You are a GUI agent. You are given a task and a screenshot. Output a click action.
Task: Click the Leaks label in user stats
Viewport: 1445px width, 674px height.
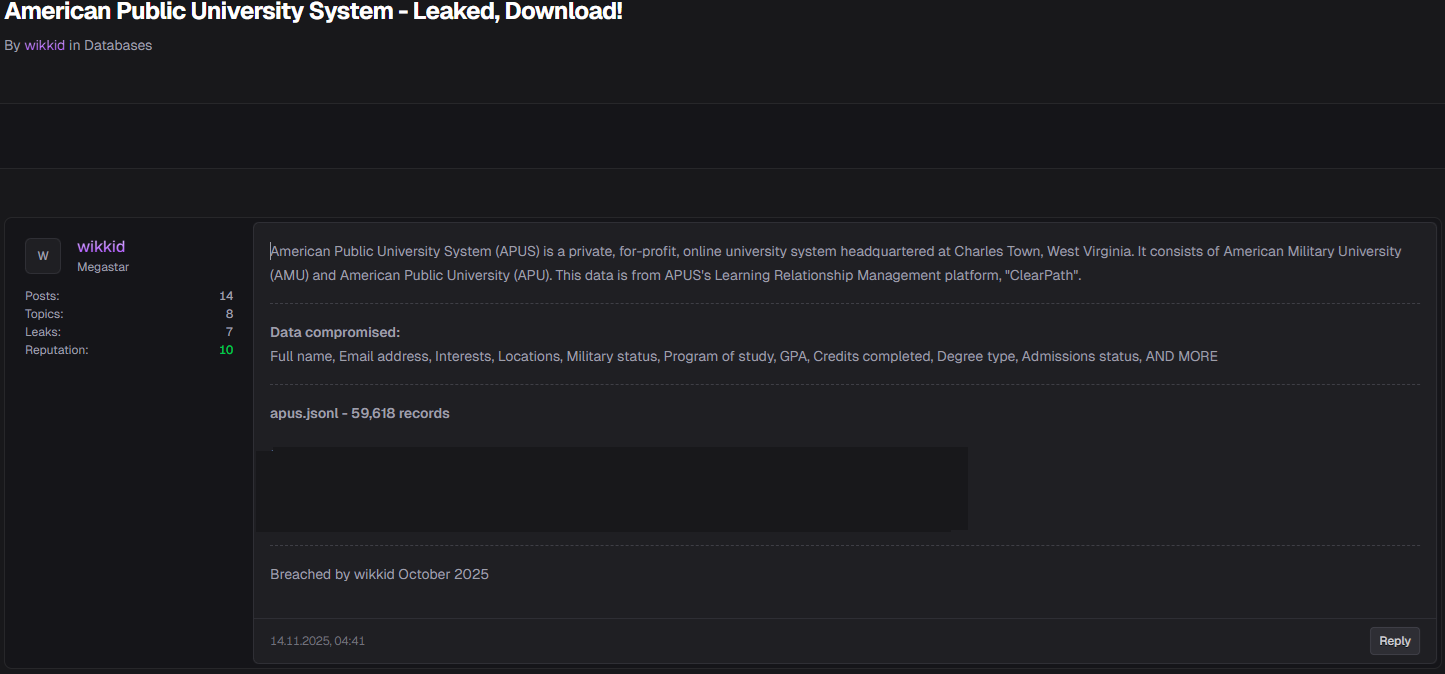coord(43,332)
